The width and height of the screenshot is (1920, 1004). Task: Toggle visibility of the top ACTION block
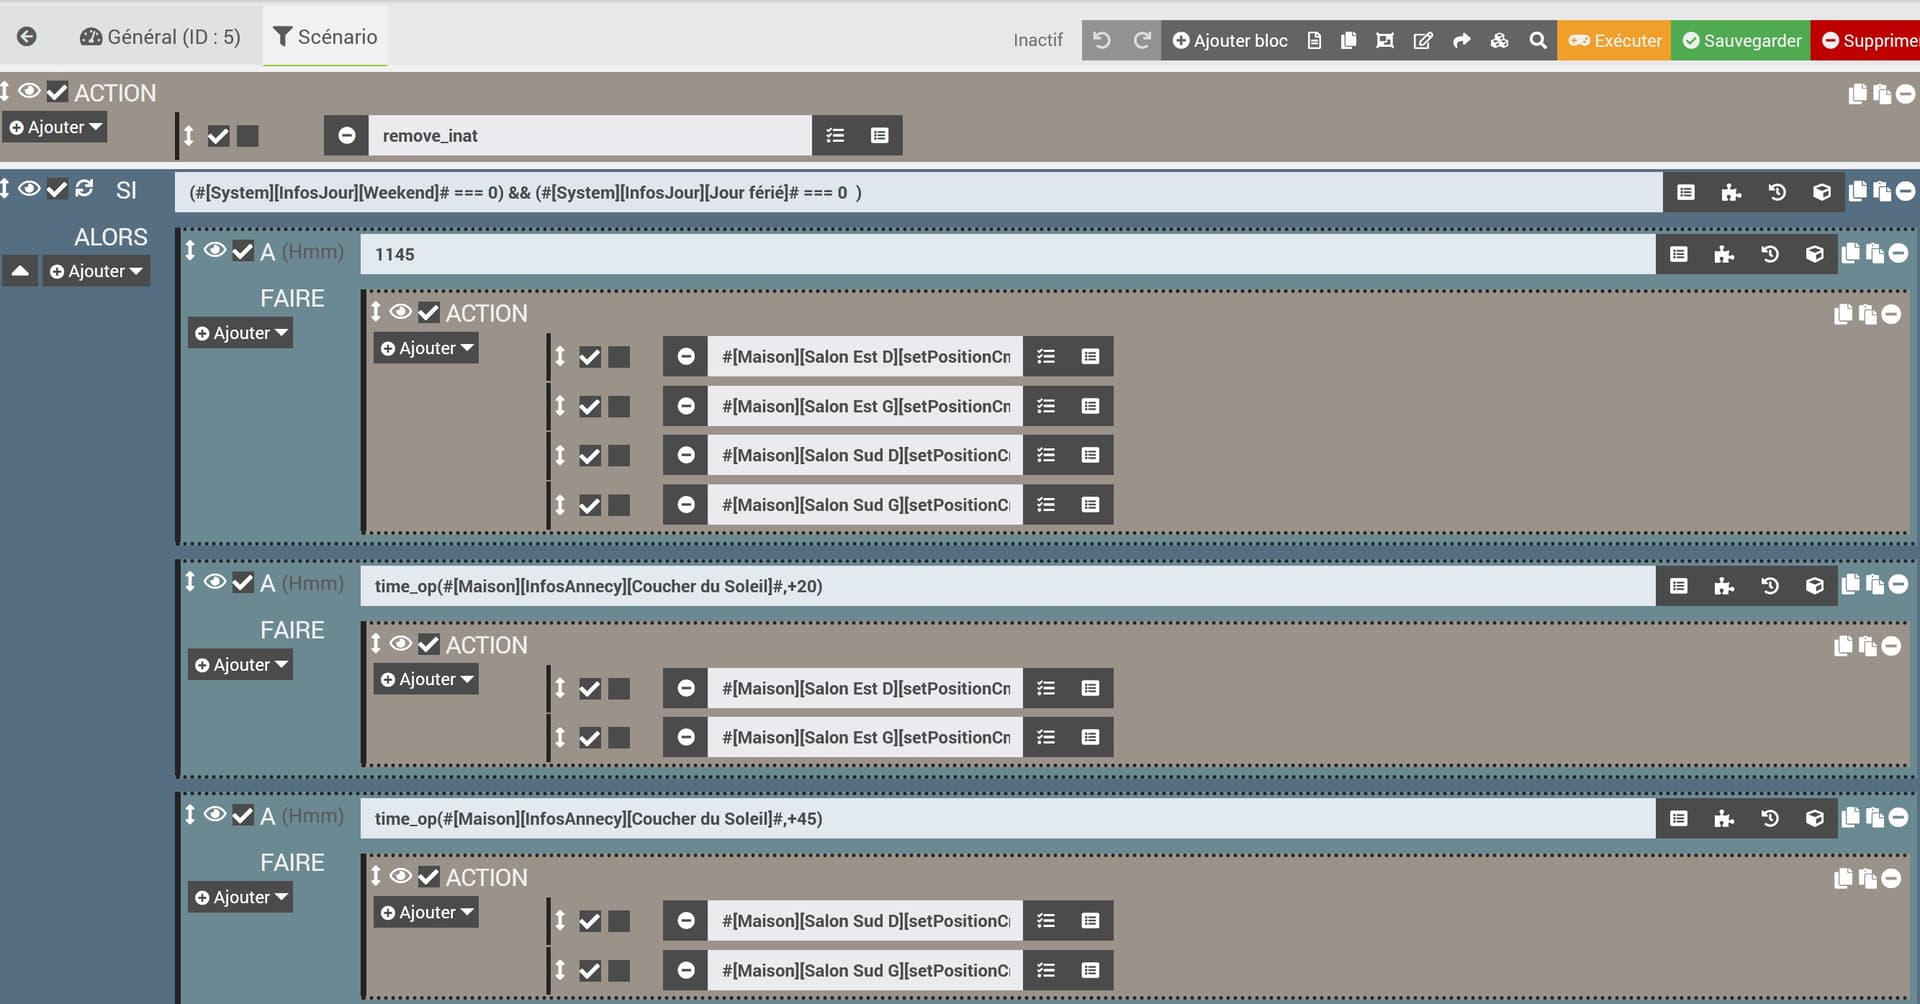tap(30, 91)
